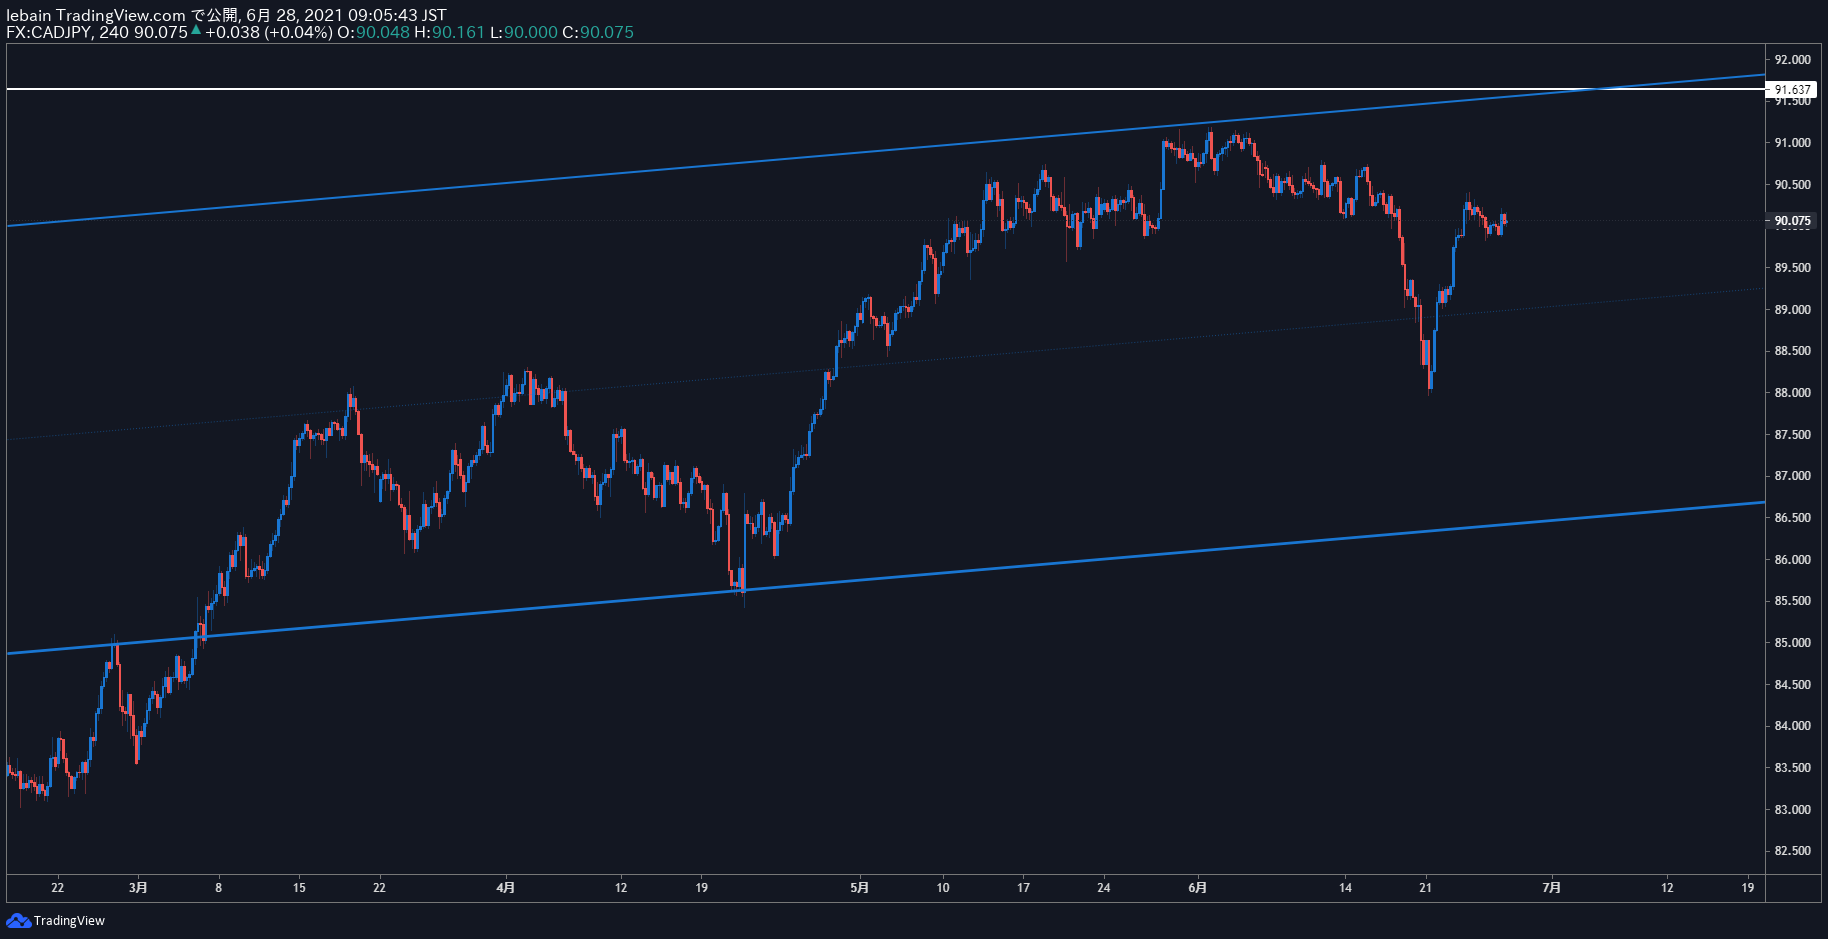Click the 14 date label on time axis
This screenshot has height=939, width=1828.
point(1346,888)
